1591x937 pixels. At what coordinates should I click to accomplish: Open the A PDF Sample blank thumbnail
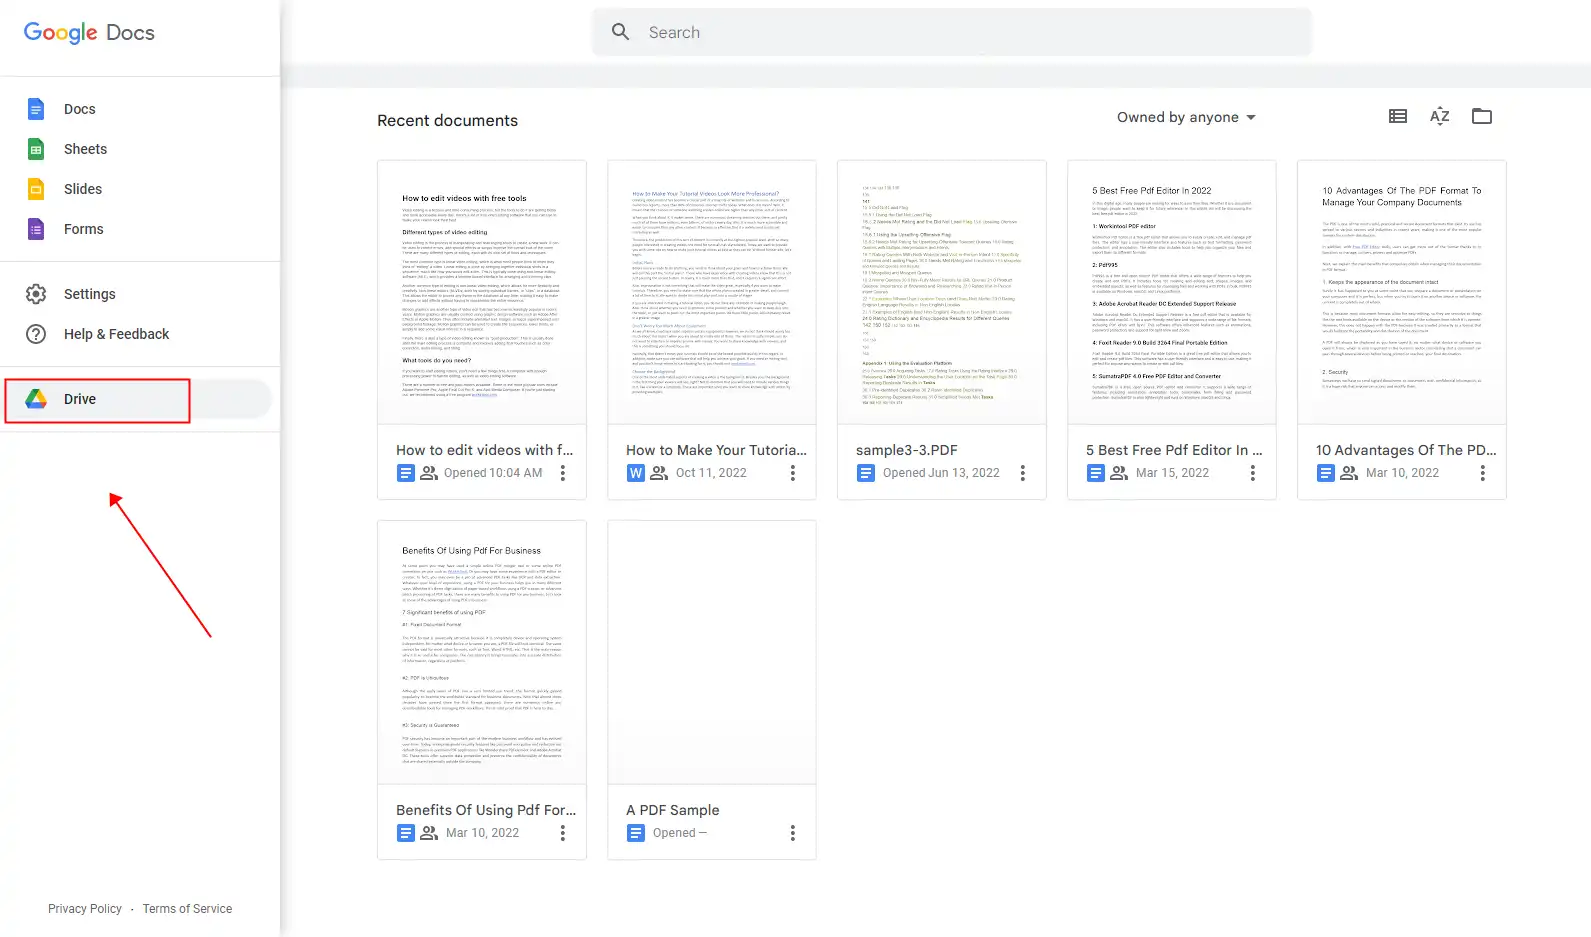click(712, 653)
